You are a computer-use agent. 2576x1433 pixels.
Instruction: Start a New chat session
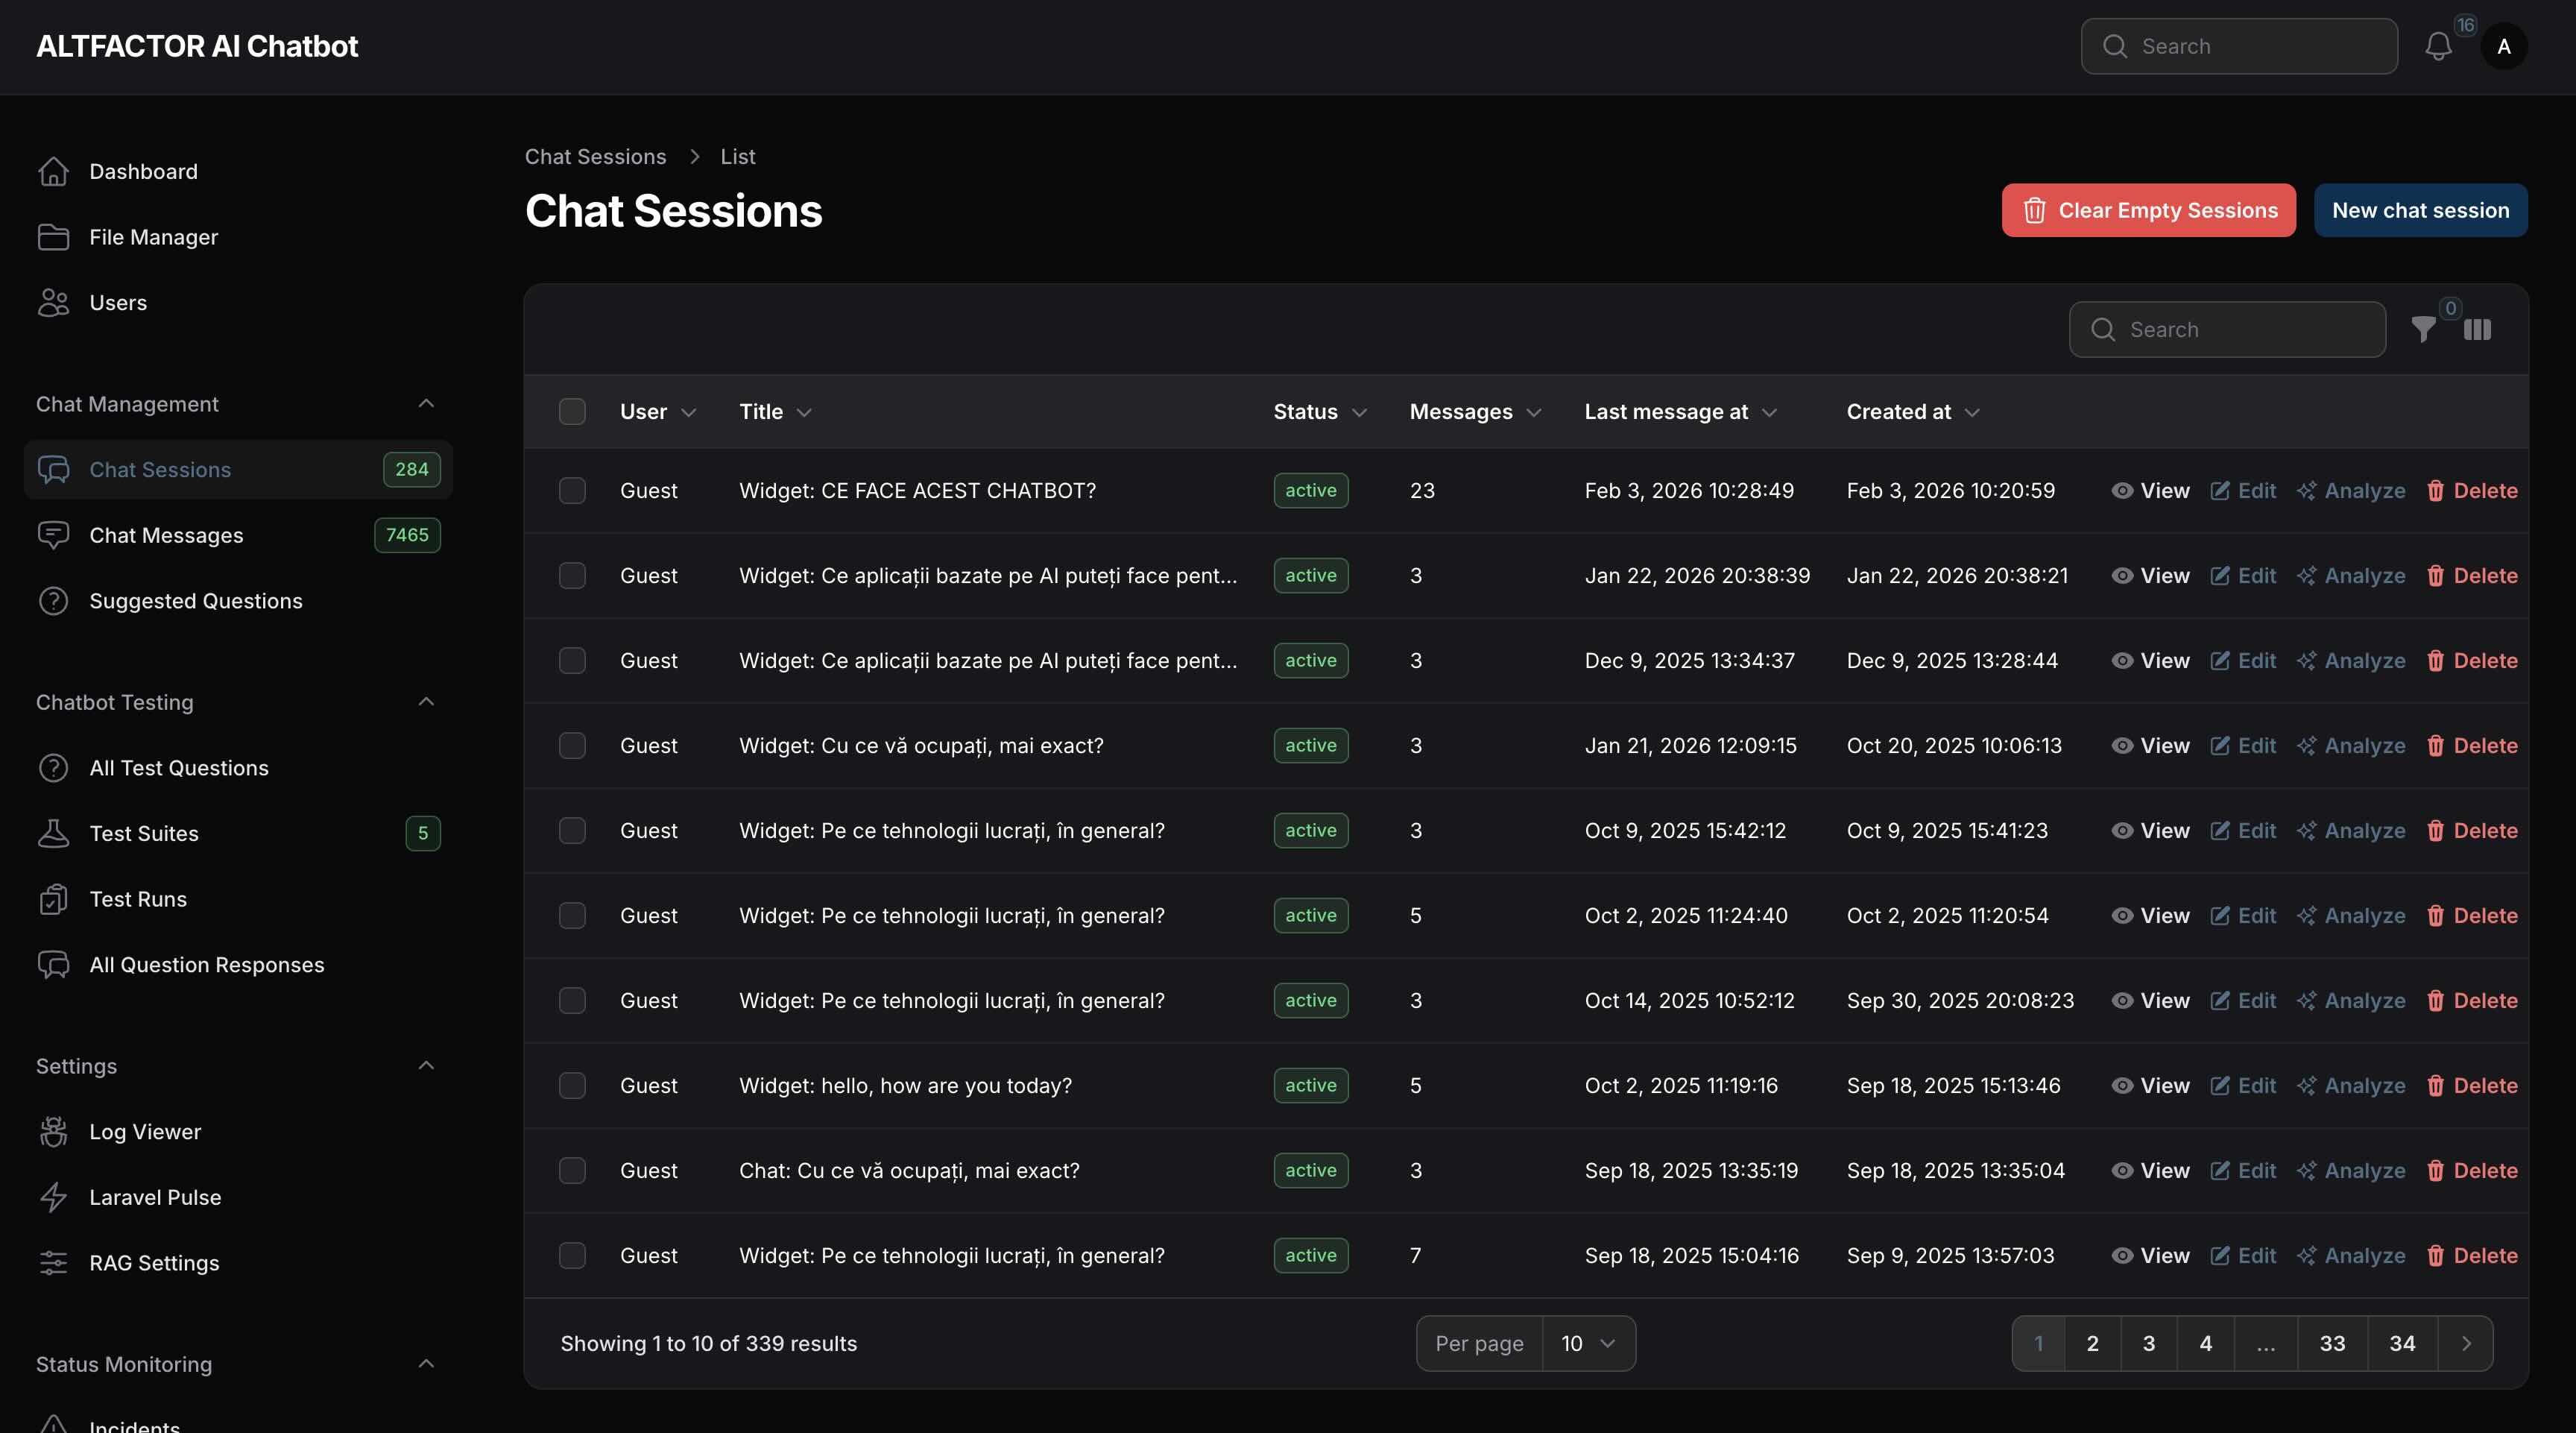point(2420,210)
